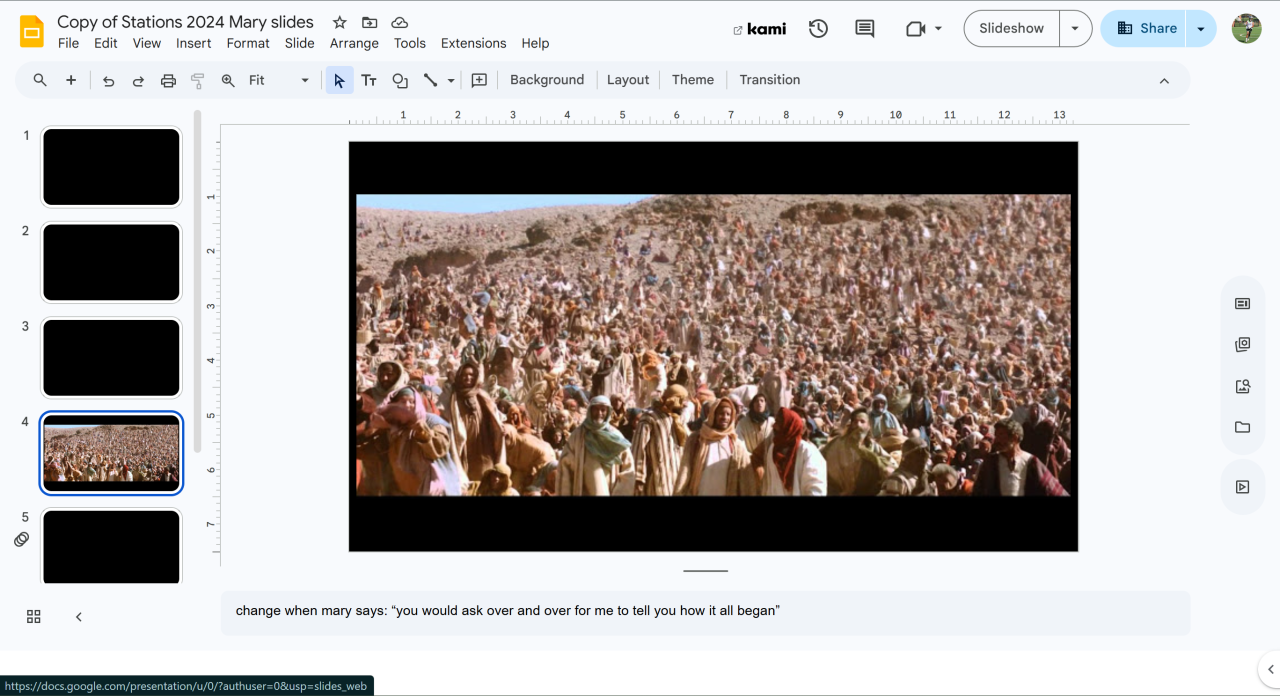Open the Fit zoom dropdown
This screenshot has height=696, width=1280.
click(x=279, y=81)
